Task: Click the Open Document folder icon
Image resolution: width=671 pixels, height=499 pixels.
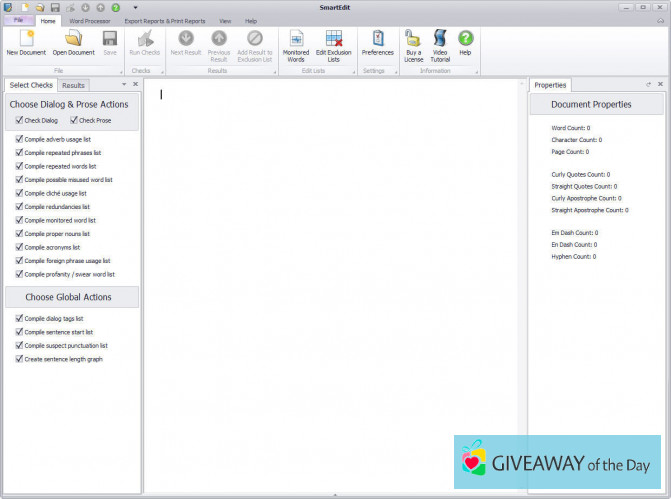Action: point(73,39)
